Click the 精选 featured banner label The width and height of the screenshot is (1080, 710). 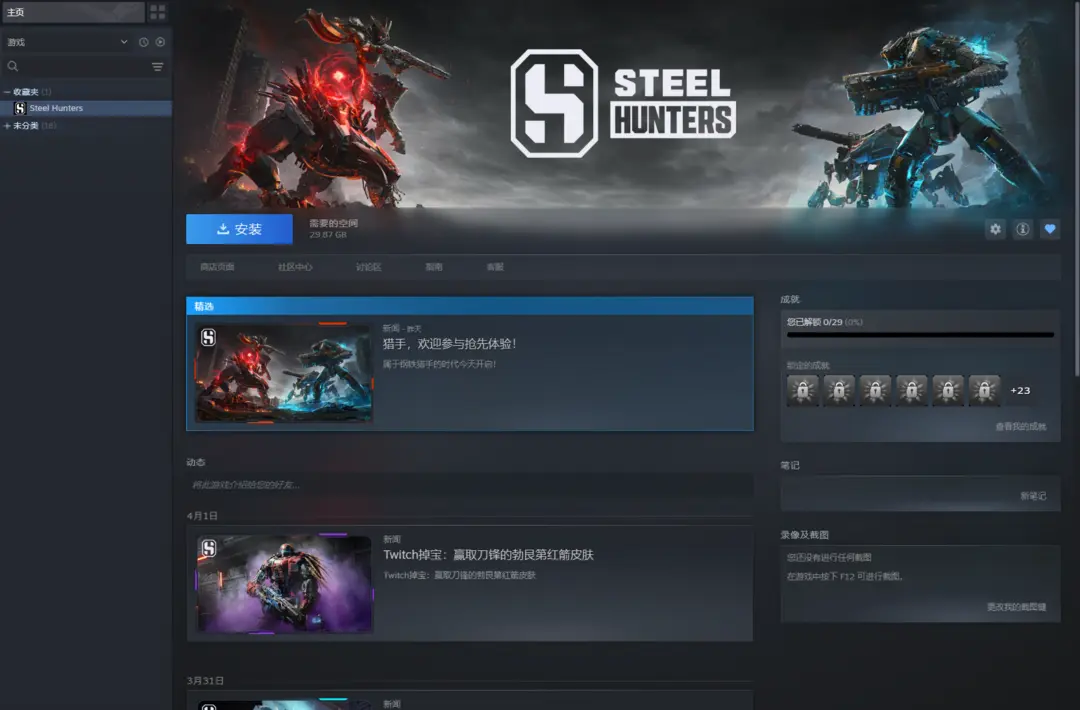(204, 306)
